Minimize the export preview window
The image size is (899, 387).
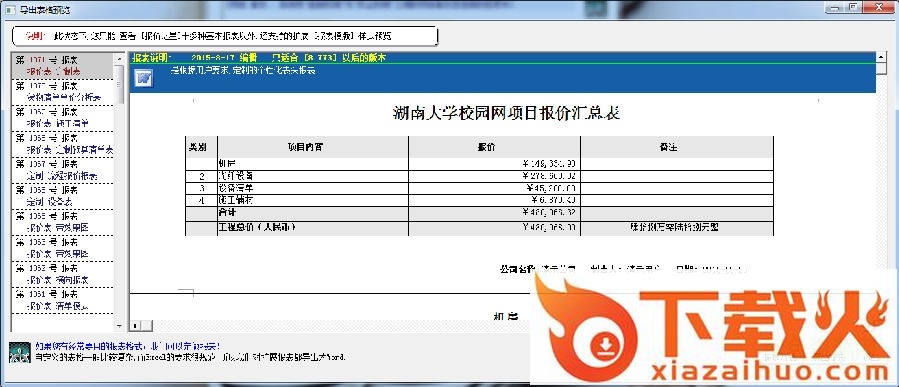click(x=835, y=7)
